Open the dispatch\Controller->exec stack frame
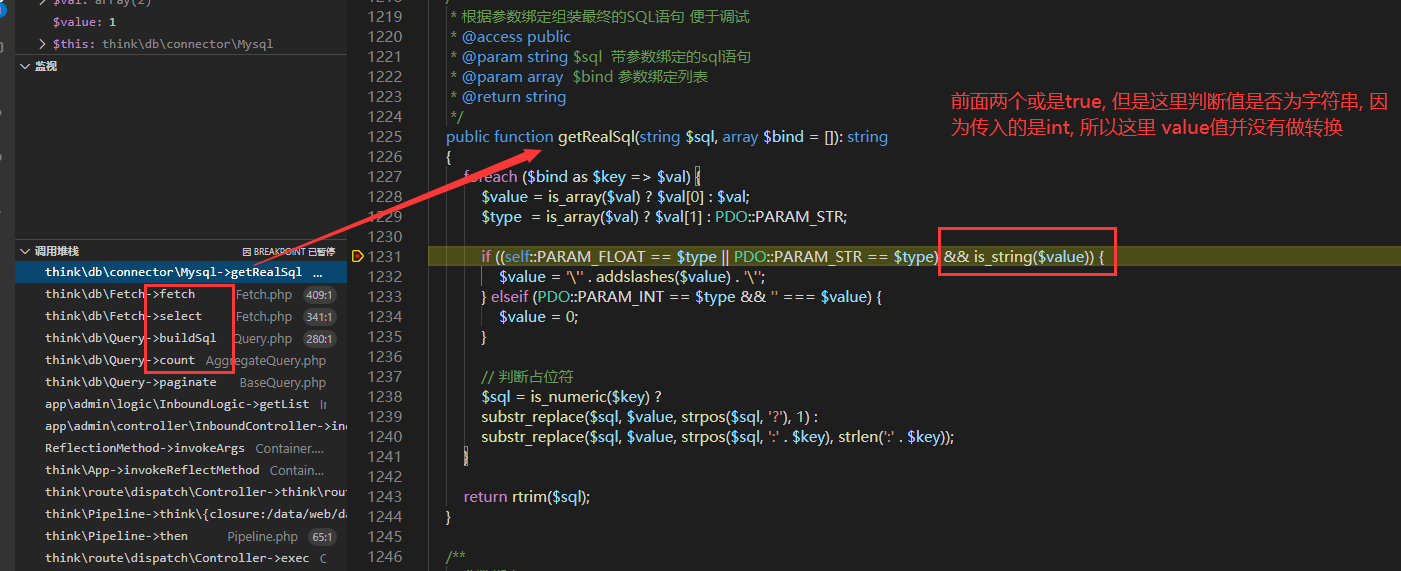 (x=181, y=558)
